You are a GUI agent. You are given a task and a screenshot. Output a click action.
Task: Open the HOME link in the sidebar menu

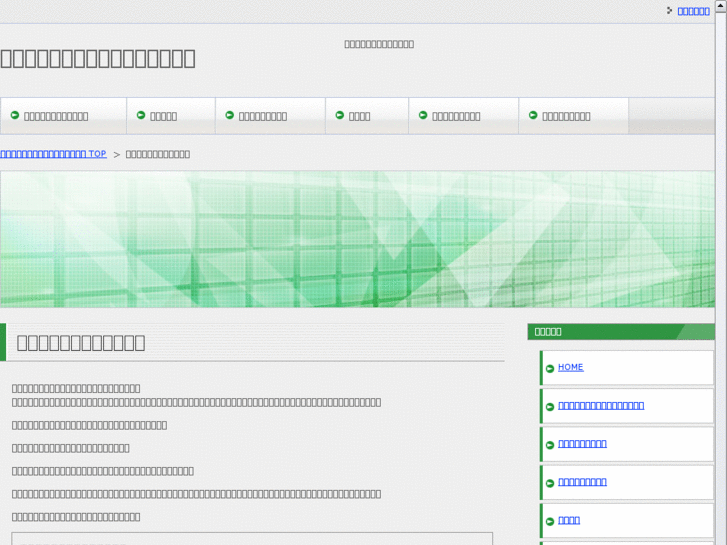(570, 367)
